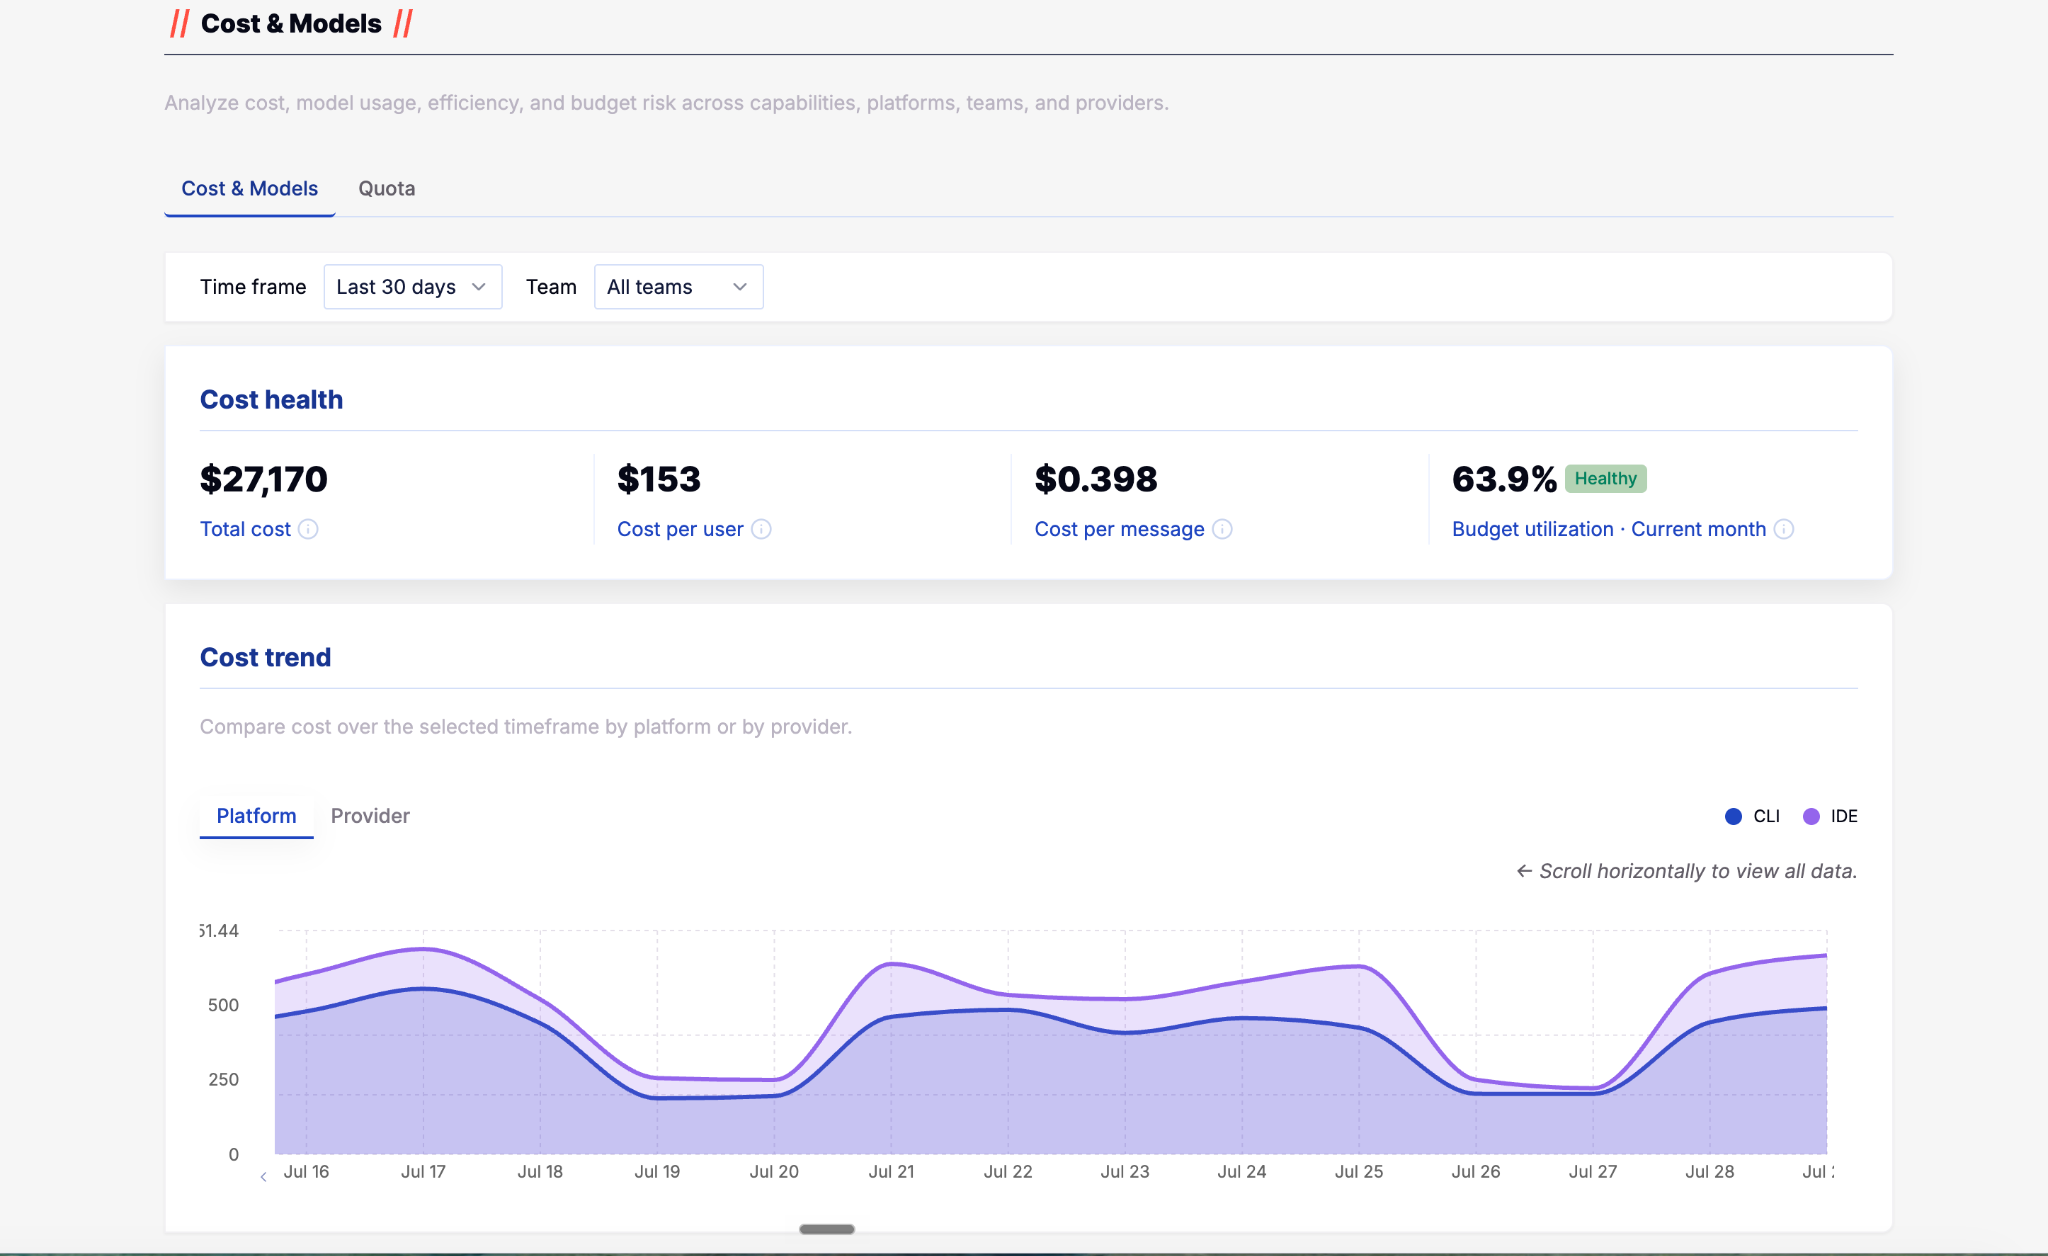Toggle the CLI series in legend
Viewport: 2048px width, 1256px height.
1752,816
